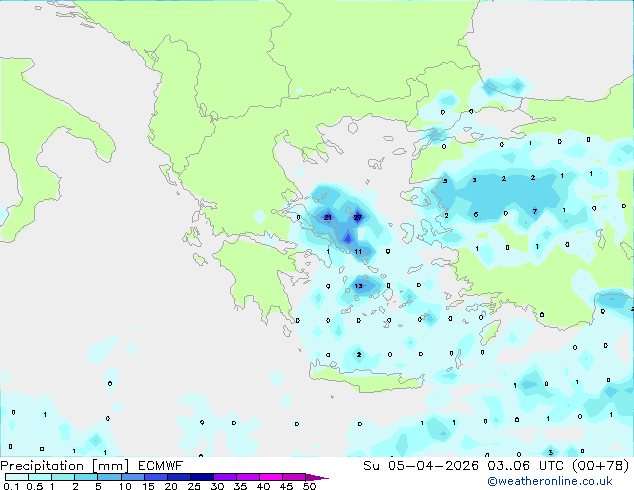Click the "6" precipitation value over Turkey
This screenshot has width=634, height=490.
tap(476, 214)
